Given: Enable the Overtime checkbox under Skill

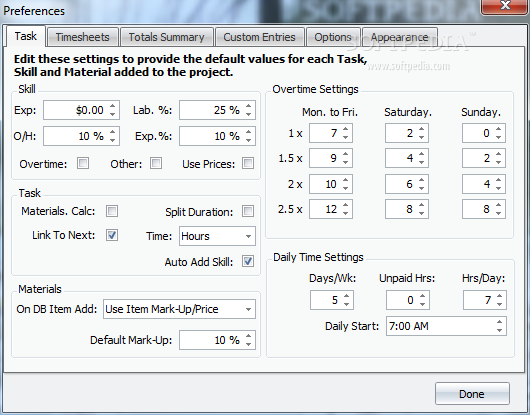Looking at the screenshot, I should [83, 163].
